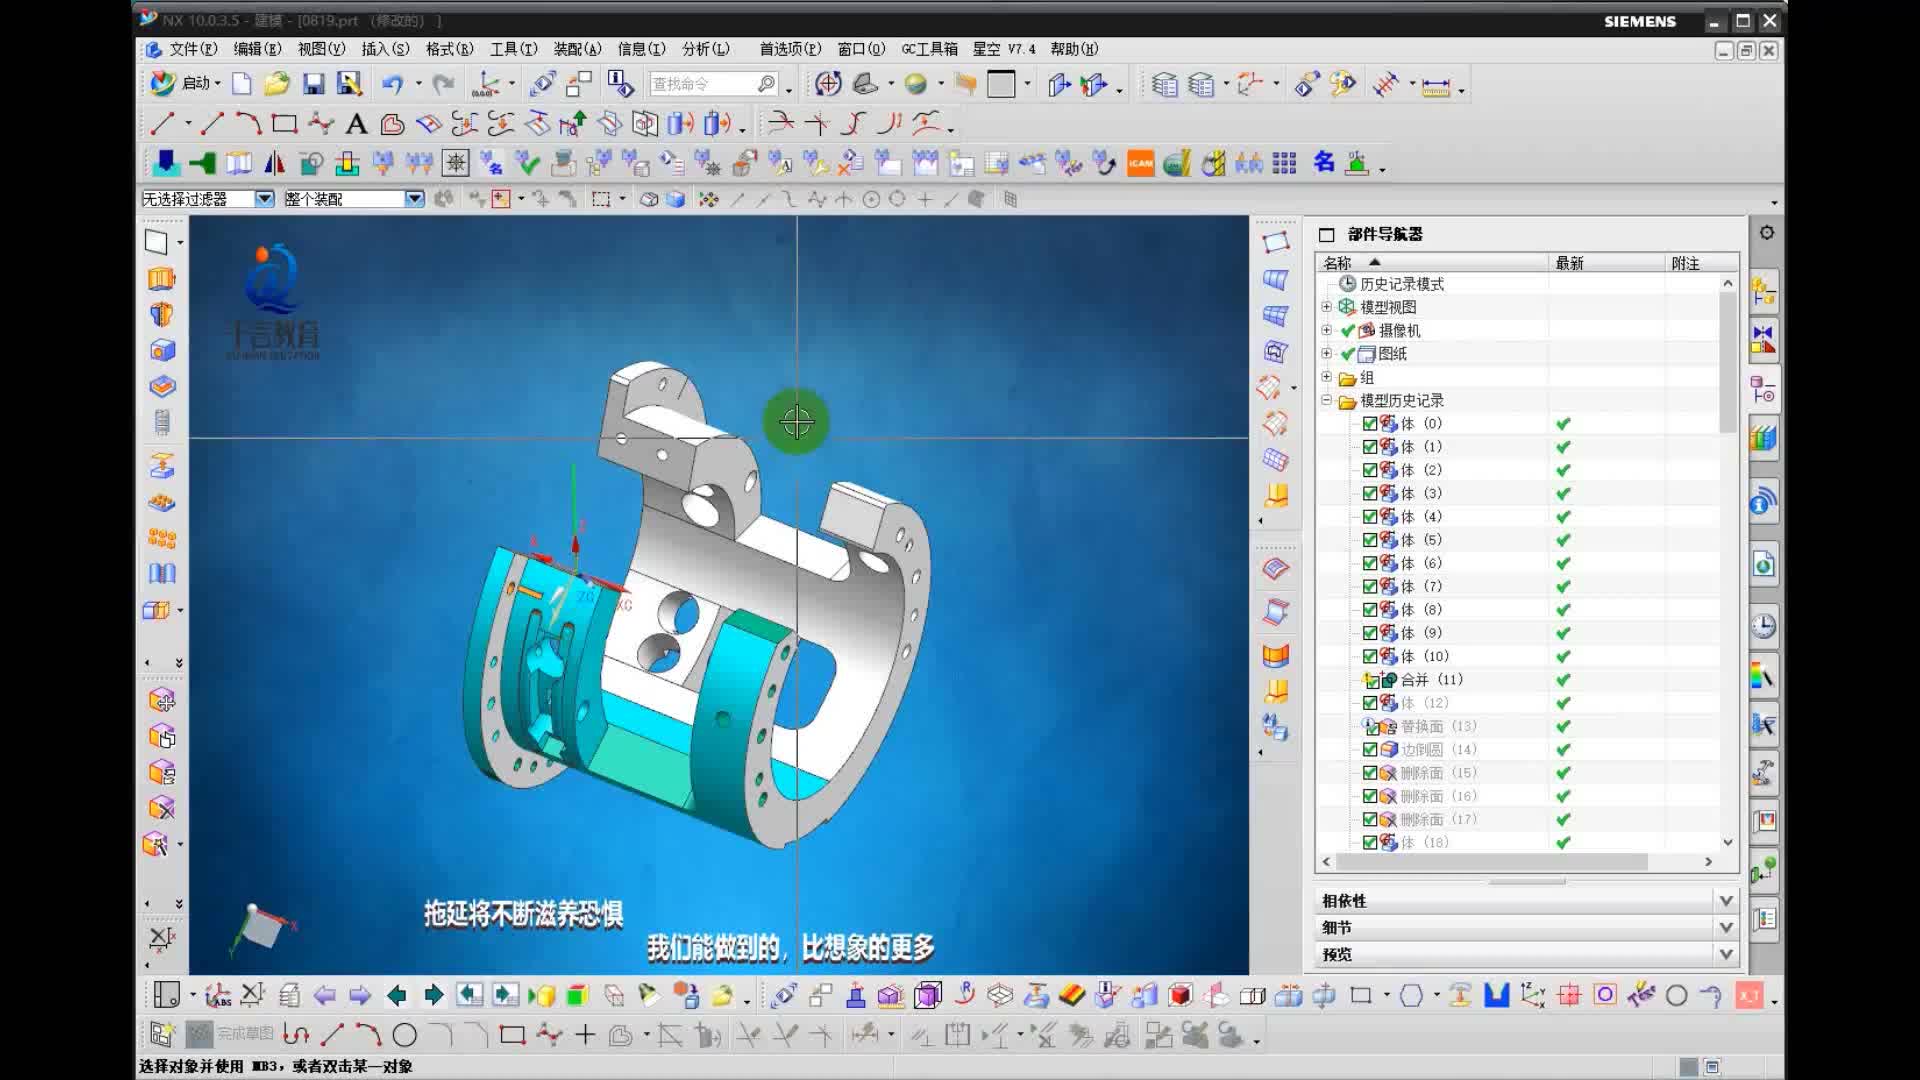
Task: Click the purple grid array icon
Action: pos(1285,163)
